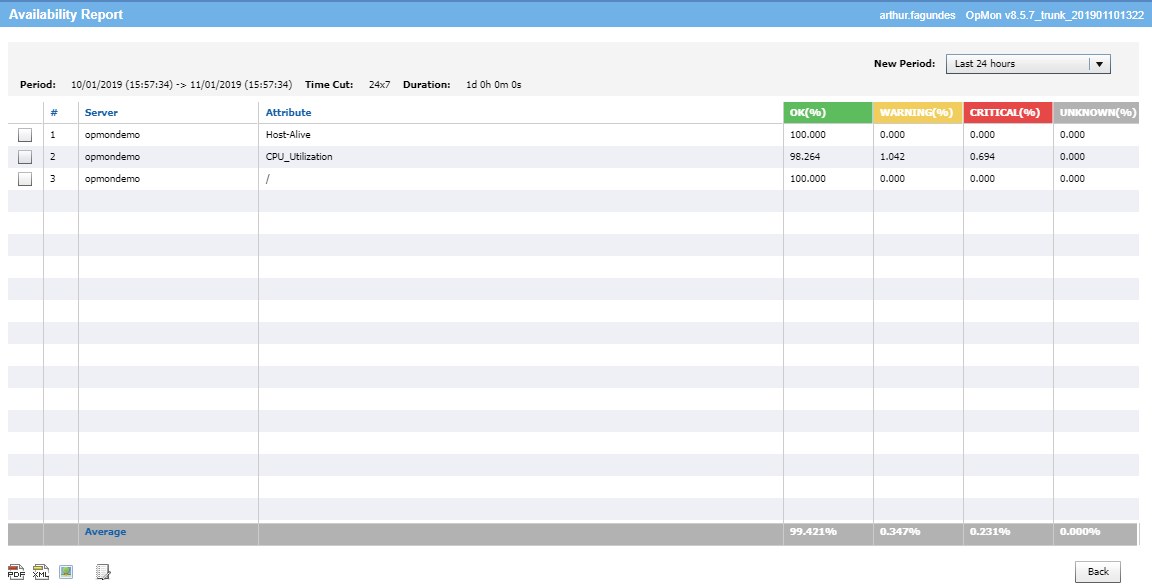1152x588 pixels.
Task: Click the period date range text
Action: pyautogui.click(x=181, y=85)
